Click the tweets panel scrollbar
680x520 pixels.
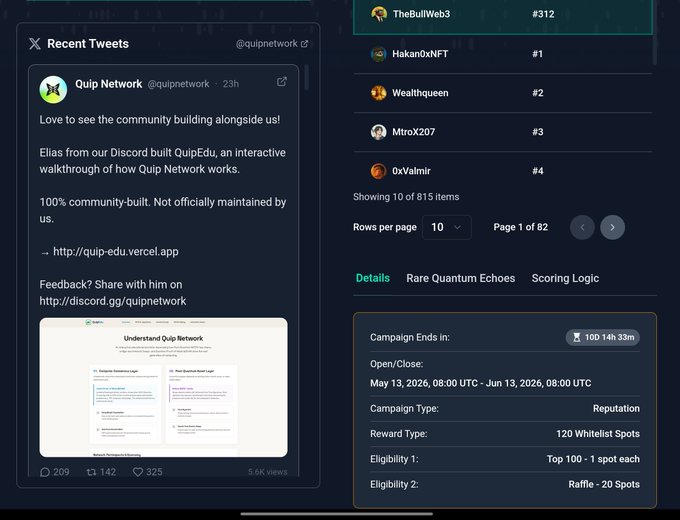(x=307, y=77)
